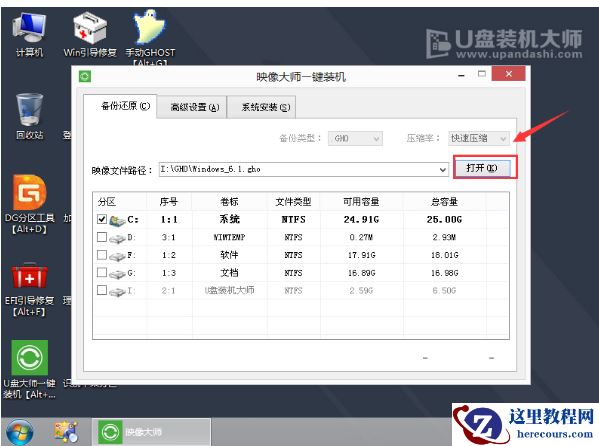Click the Windows Start orb
The height and width of the screenshot is (446, 599).
pyautogui.click(x=19, y=432)
